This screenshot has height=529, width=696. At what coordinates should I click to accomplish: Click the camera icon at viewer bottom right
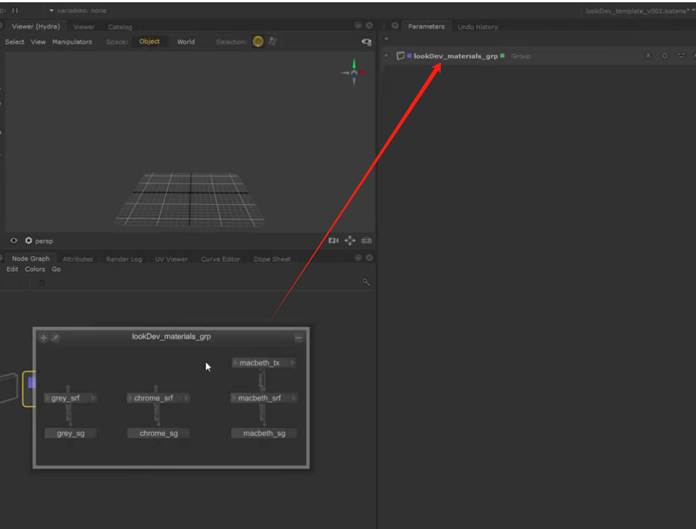[x=366, y=241]
